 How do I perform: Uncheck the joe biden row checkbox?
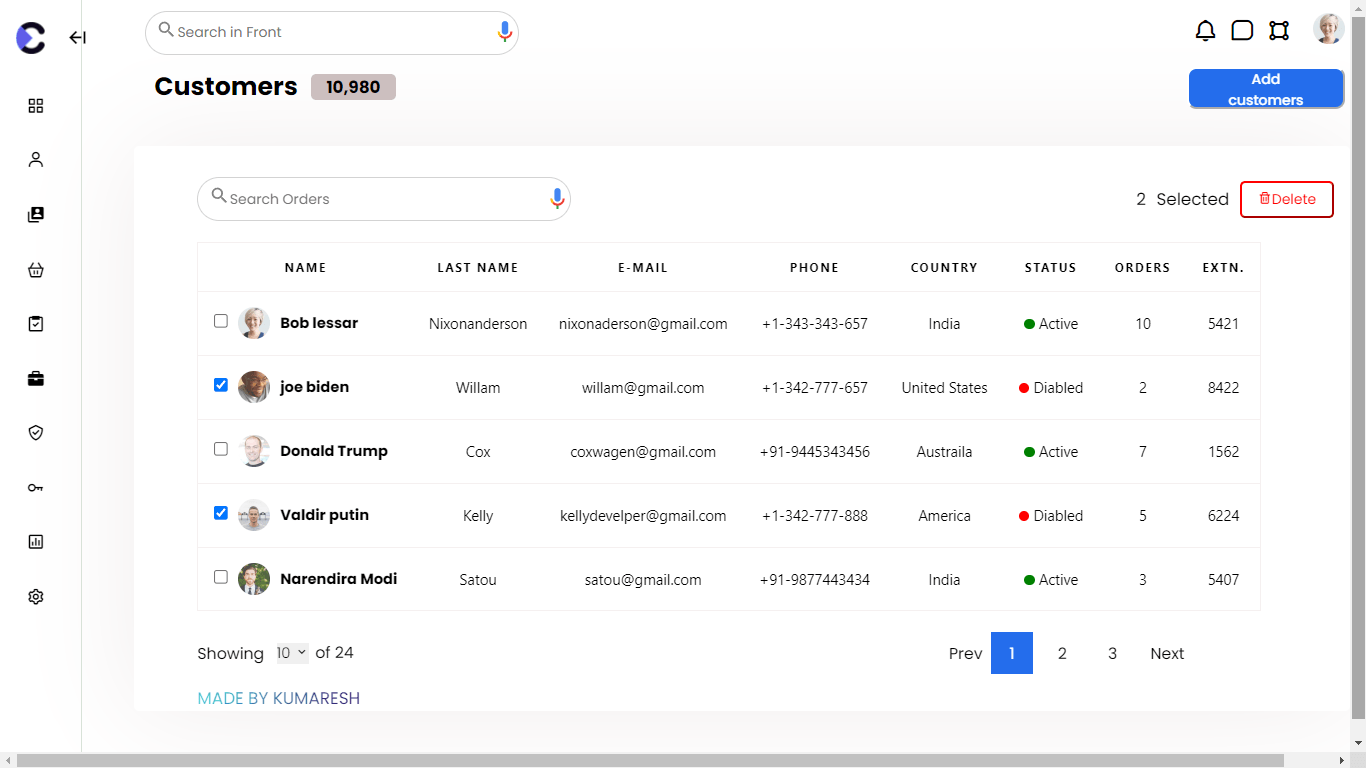[221, 385]
